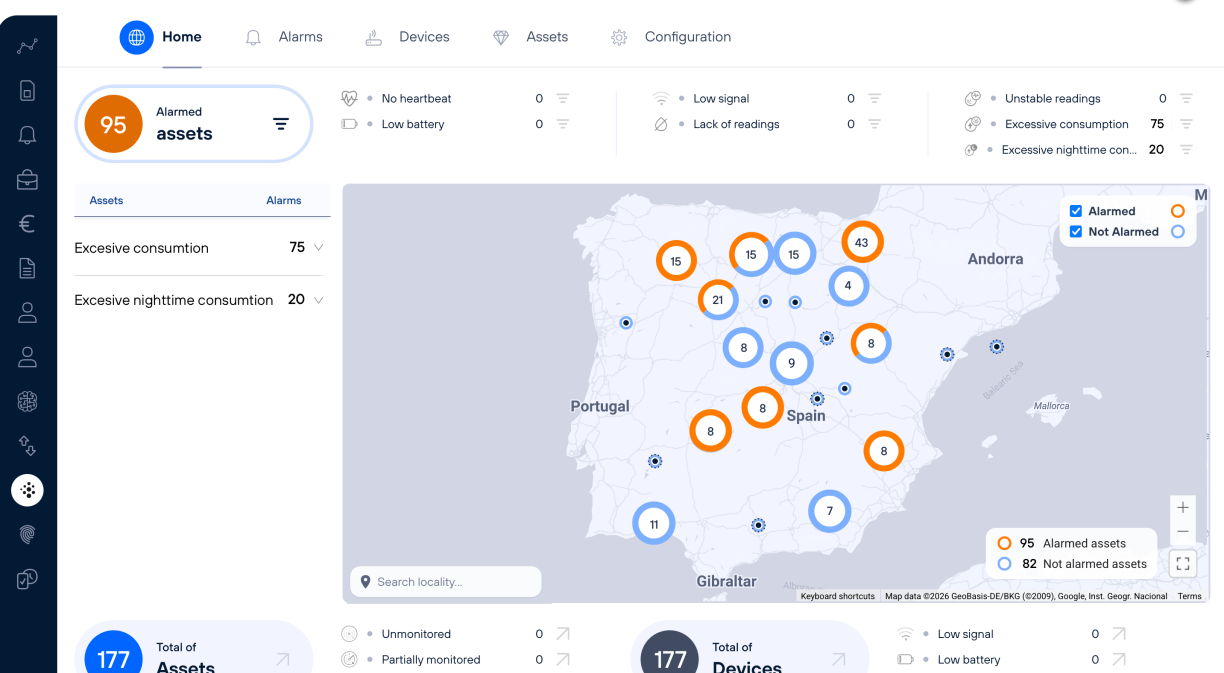Viewport: 1224px width, 673px height.
Task: Click the Alarms column header in asset list
Action: coord(284,200)
